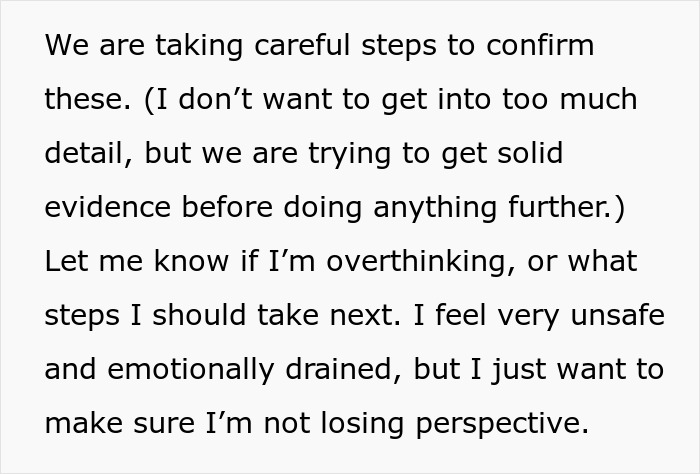The width and height of the screenshot is (700, 474).
Task: Click the word "detail,"
Action: 89,153
